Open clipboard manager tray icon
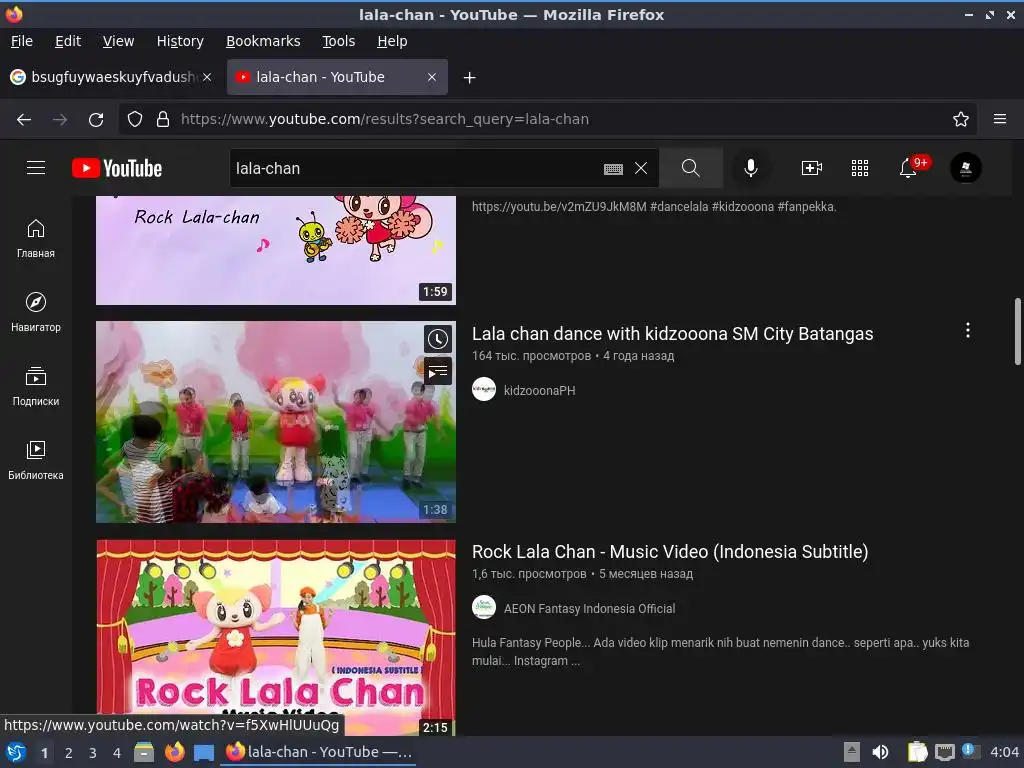This screenshot has width=1024, height=768. point(917,752)
